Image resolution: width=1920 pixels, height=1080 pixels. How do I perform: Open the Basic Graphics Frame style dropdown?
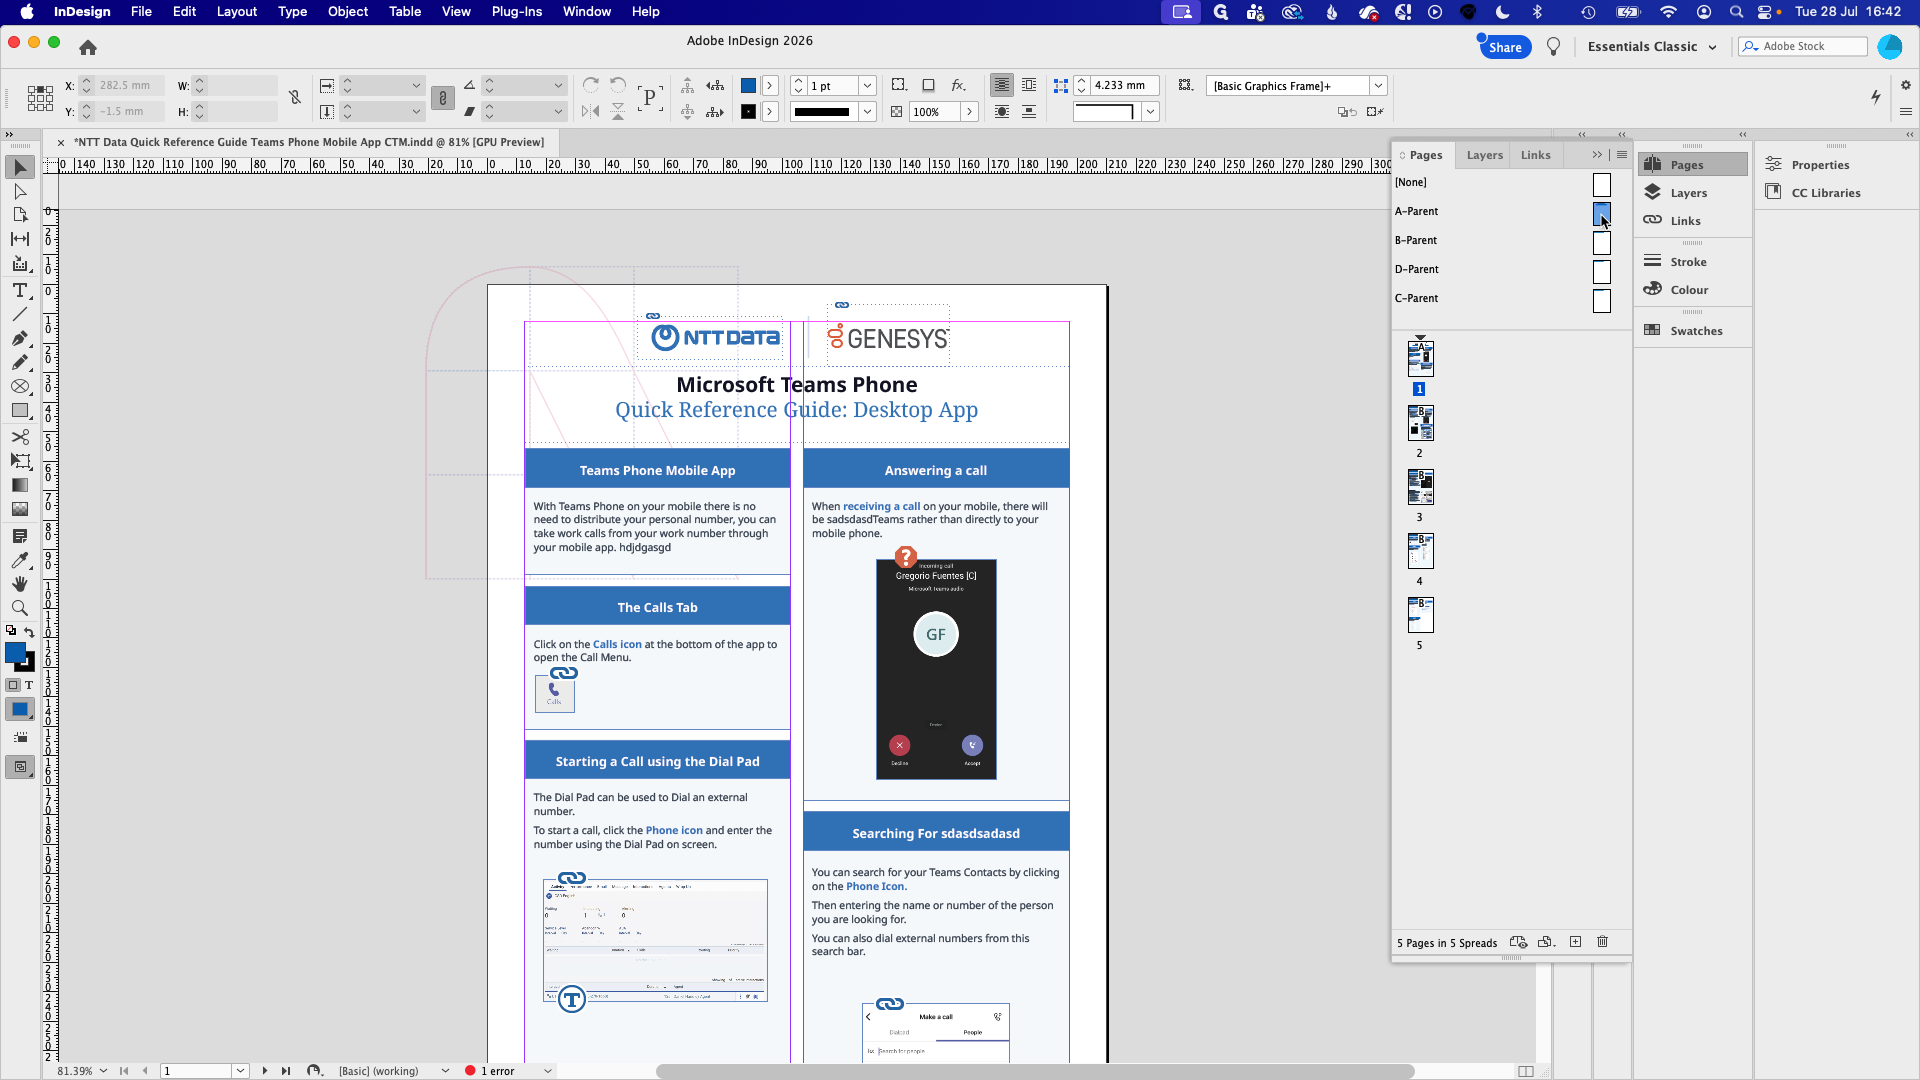(x=1378, y=86)
